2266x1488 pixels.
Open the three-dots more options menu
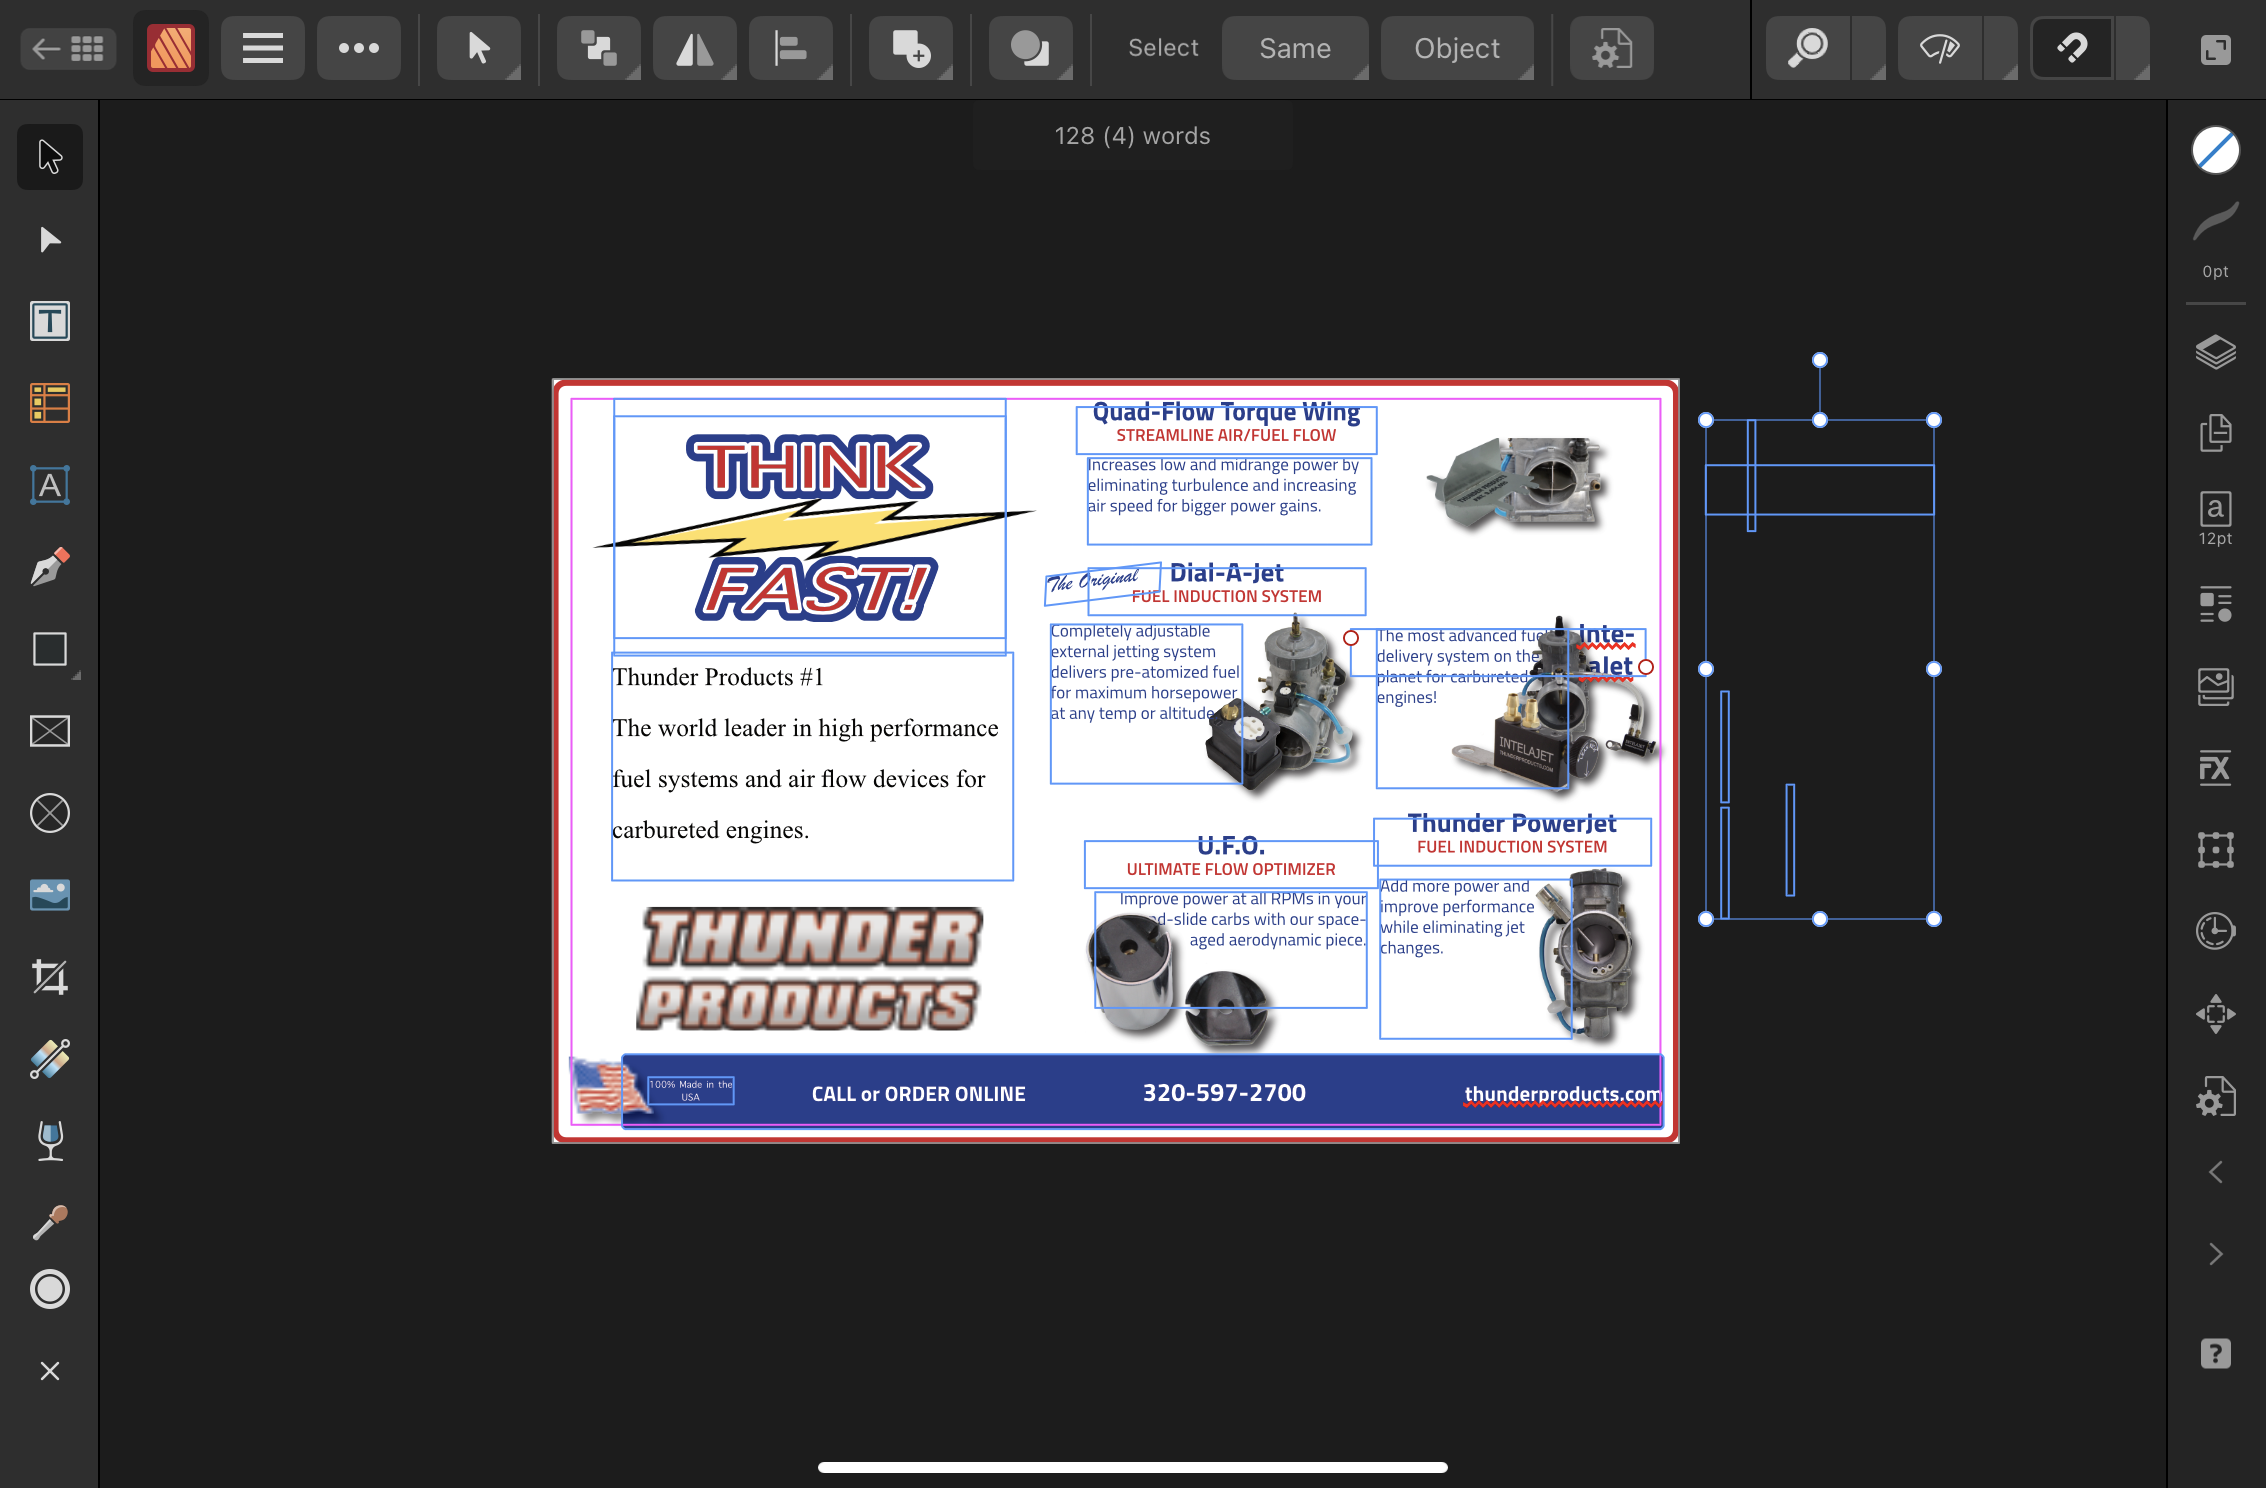pyautogui.click(x=359, y=48)
